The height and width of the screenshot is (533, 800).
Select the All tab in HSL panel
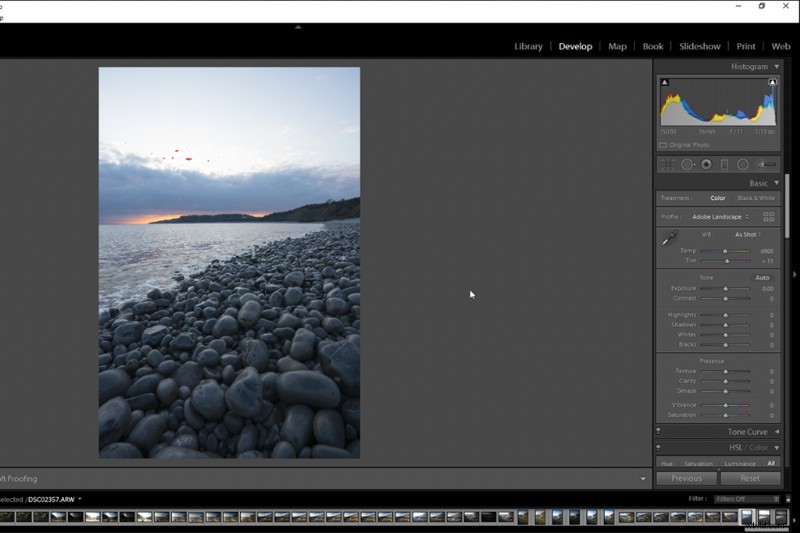click(x=771, y=463)
